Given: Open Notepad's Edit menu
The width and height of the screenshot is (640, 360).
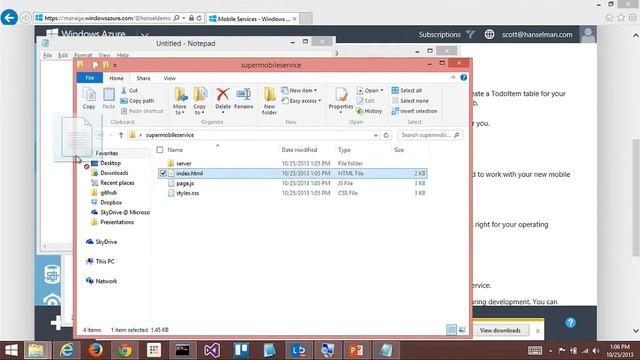Looking at the screenshot, I should (63, 55).
